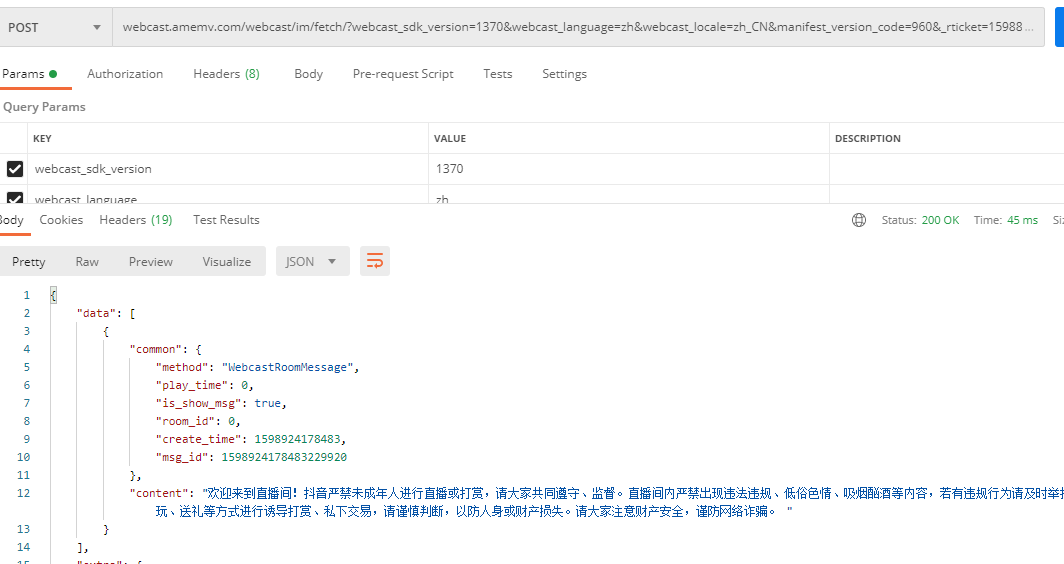Switch to the request Body tab
The width and height of the screenshot is (1064, 564).
point(308,74)
